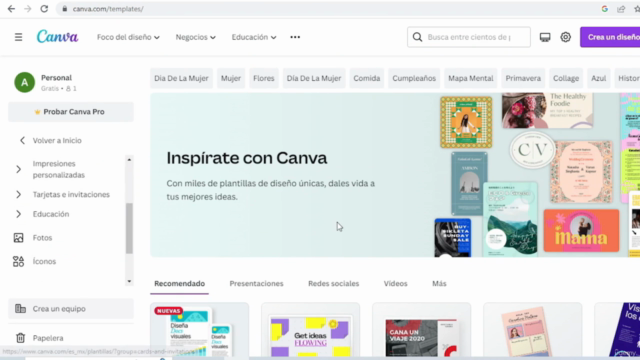640x360 pixels.
Task: Open settings gear icon
Action: pyautogui.click(x=565, y=37)
